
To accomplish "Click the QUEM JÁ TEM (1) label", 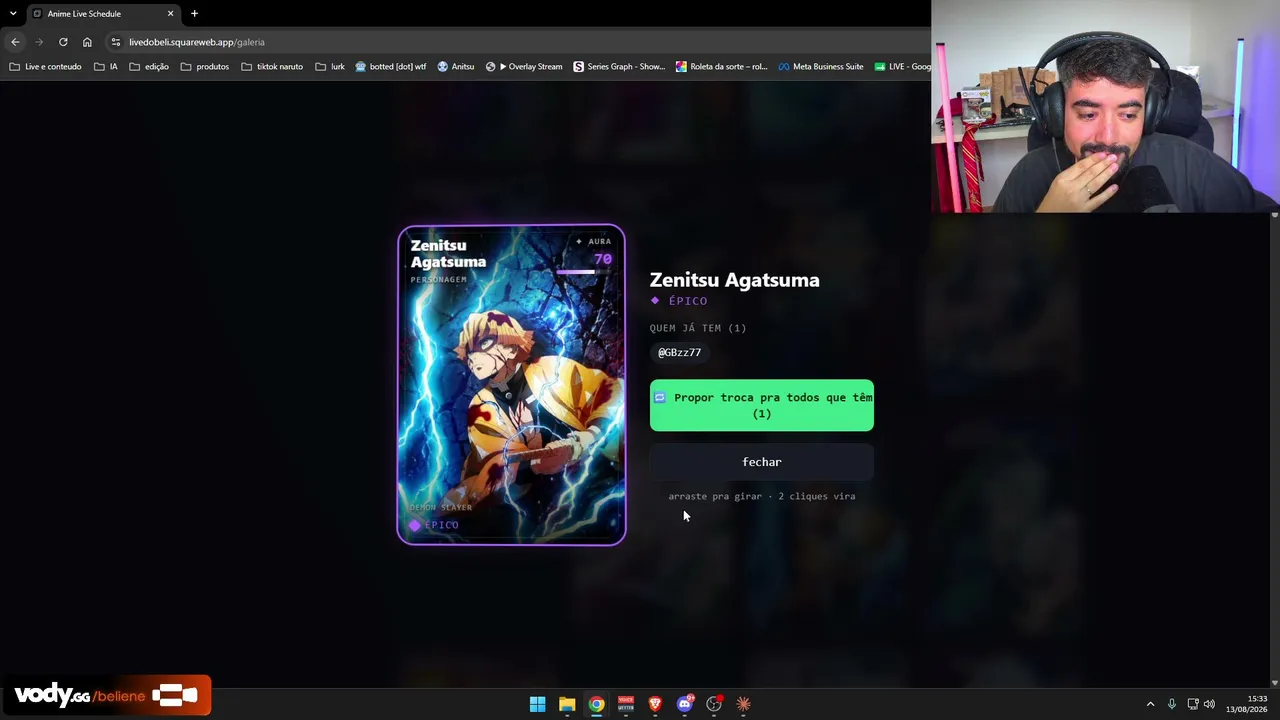I will click(x=698, y=328).
